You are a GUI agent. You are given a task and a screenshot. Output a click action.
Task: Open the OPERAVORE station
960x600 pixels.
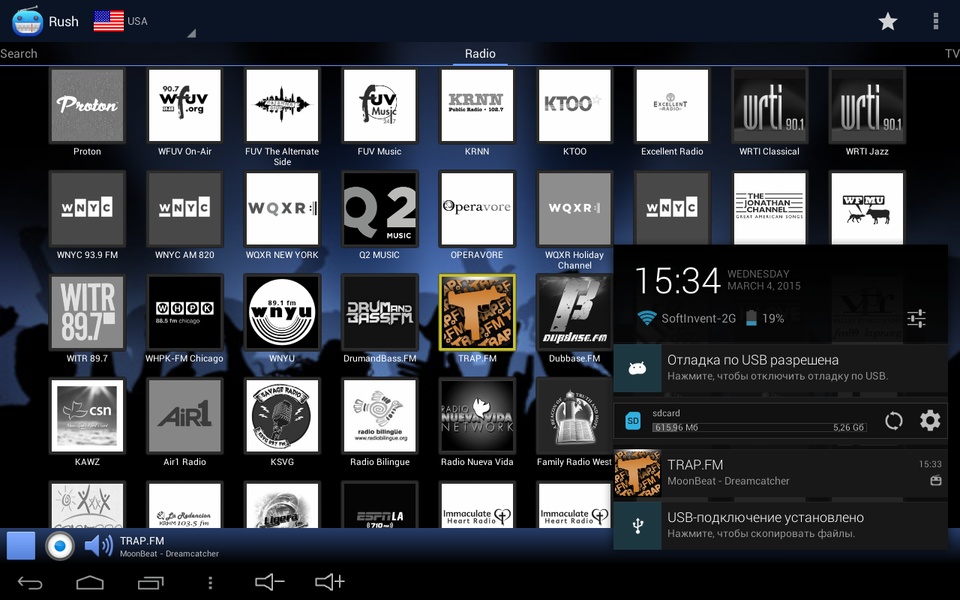click(x=477, y=209)
